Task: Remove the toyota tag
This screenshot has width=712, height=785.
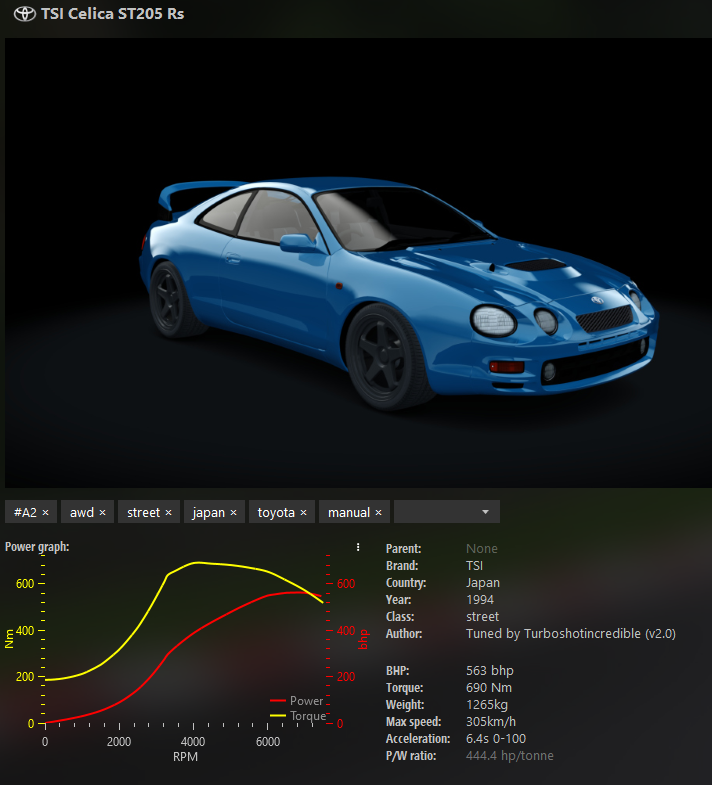Action: pyautogui.click(x=303, y=513)
